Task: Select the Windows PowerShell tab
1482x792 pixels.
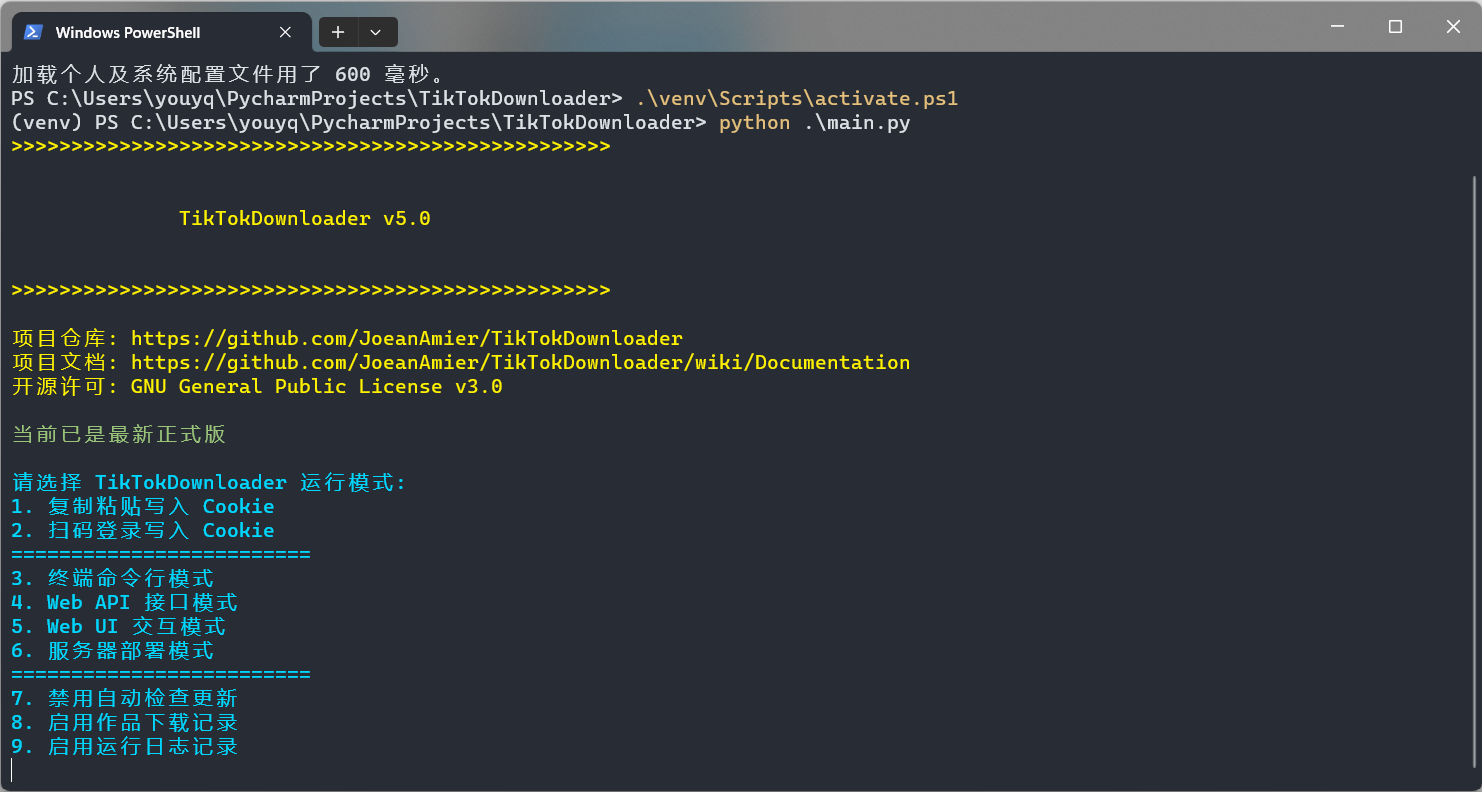Action: pos(160,32)
